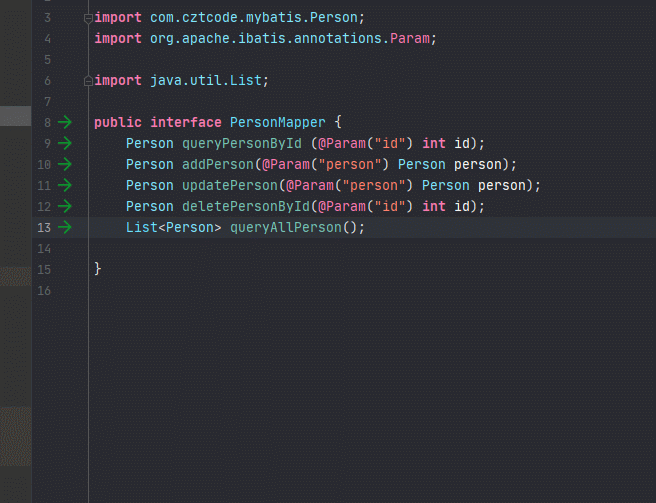Click the gutter arrow next to addPerson

65,164
